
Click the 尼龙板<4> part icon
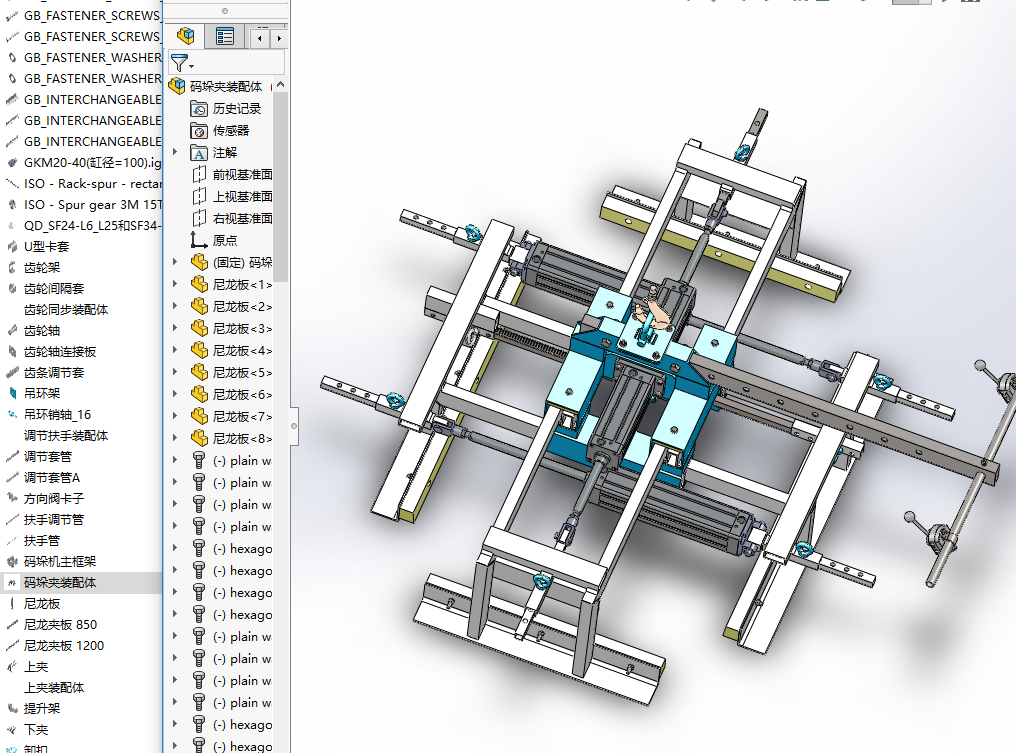click(x=199, y=350)
